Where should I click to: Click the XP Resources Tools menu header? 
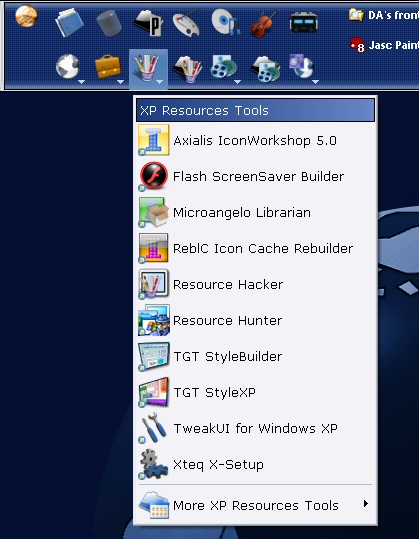coord(255,110)
